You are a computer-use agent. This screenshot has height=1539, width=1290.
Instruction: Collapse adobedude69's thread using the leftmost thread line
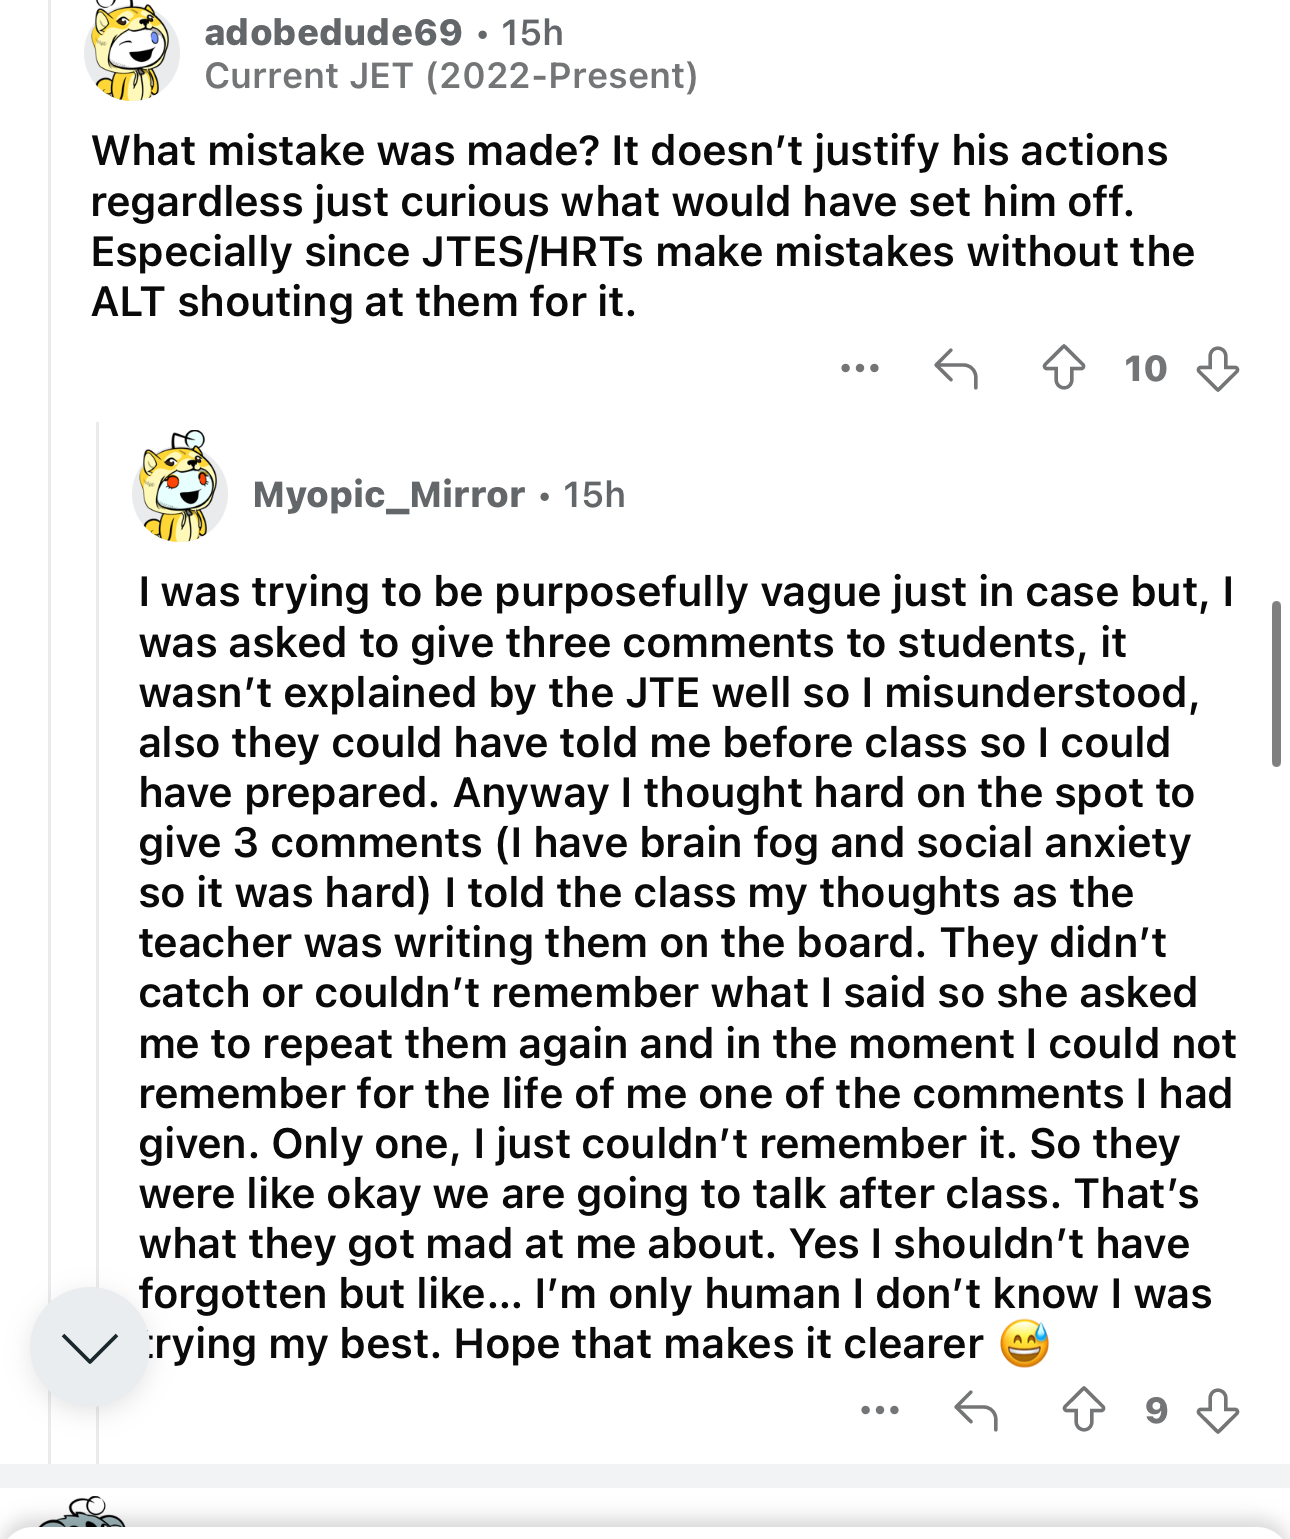tap(49, 700)
